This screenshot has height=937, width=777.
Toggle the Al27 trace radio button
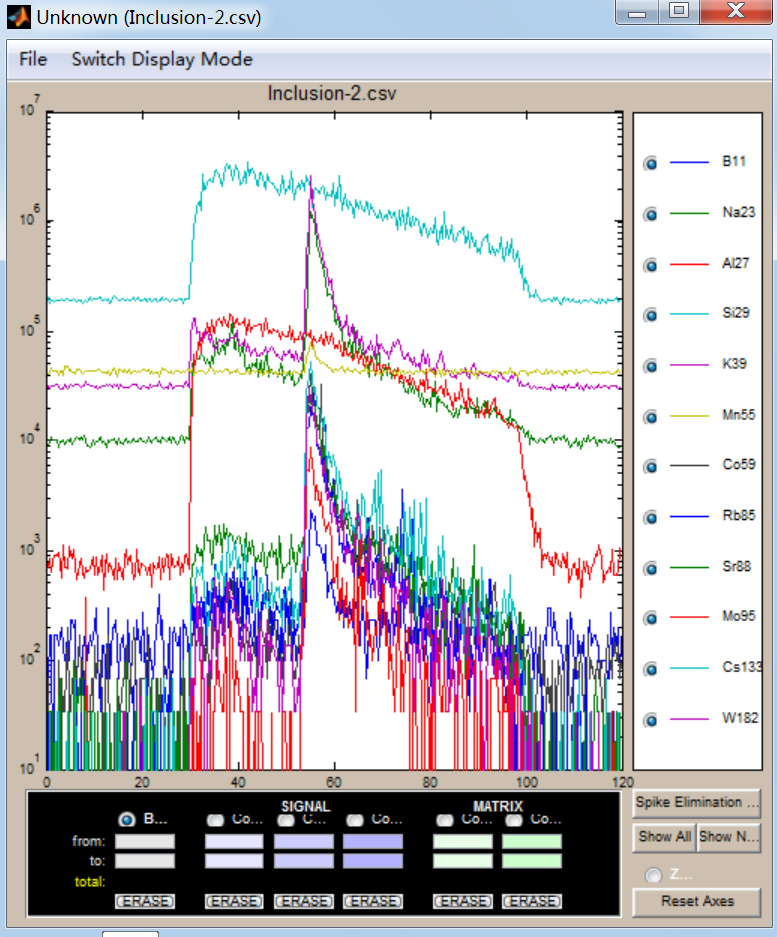(650, 265)
